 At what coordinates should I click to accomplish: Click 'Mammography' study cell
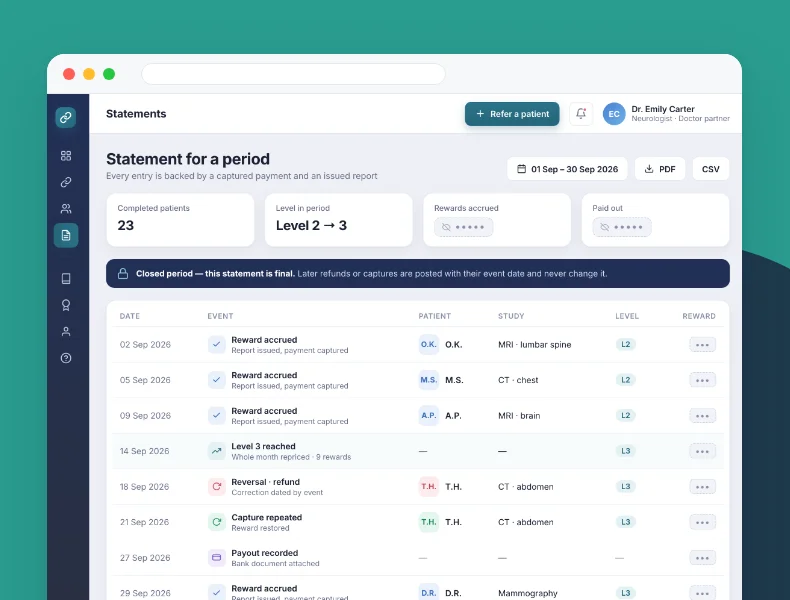[528, 593]
